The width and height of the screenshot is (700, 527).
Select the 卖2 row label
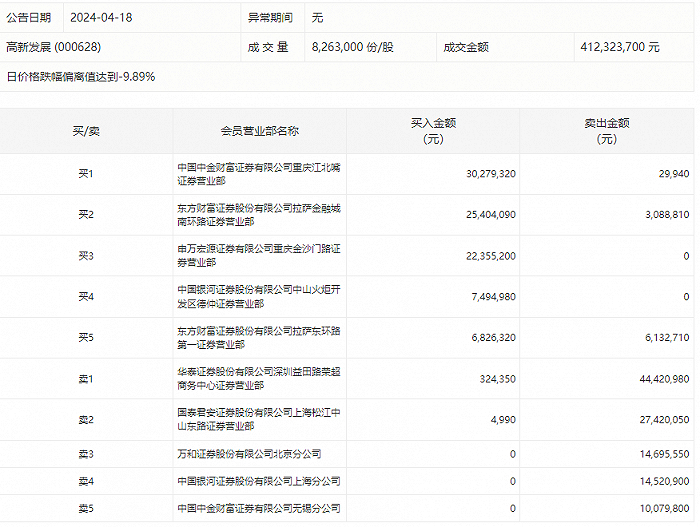pos(86,419)
